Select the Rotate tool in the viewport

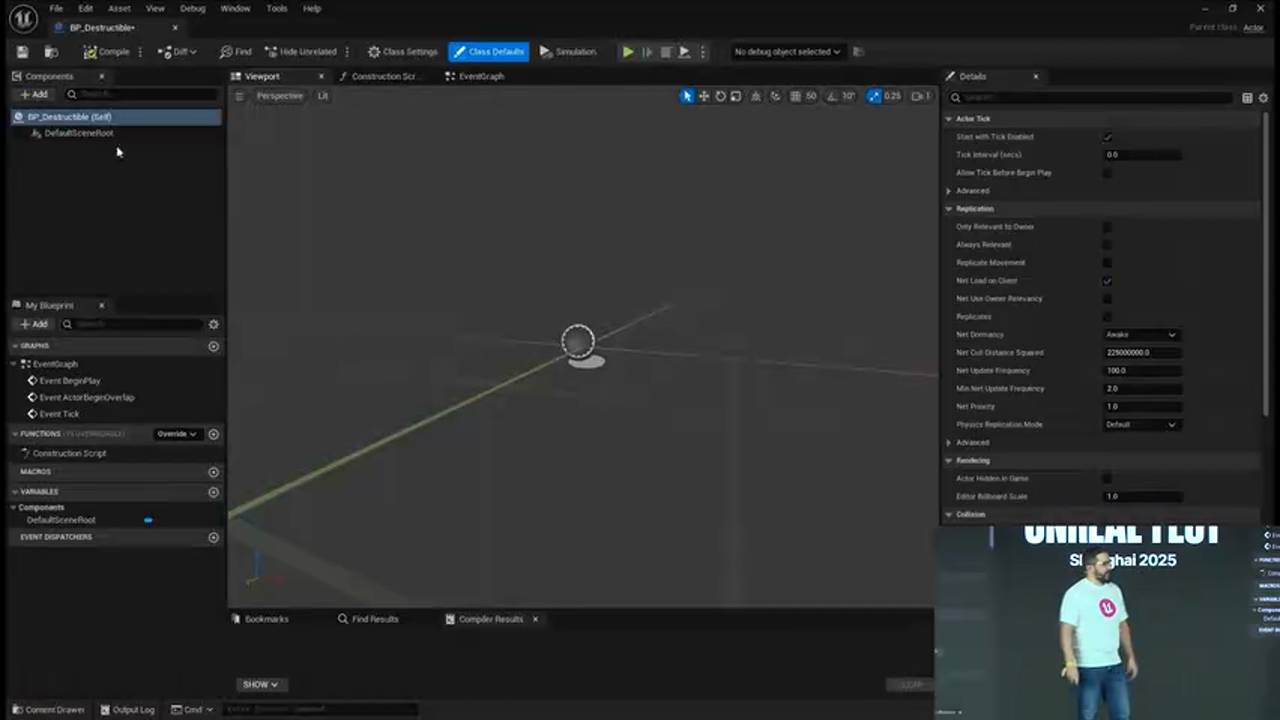(x=720, y=95)
